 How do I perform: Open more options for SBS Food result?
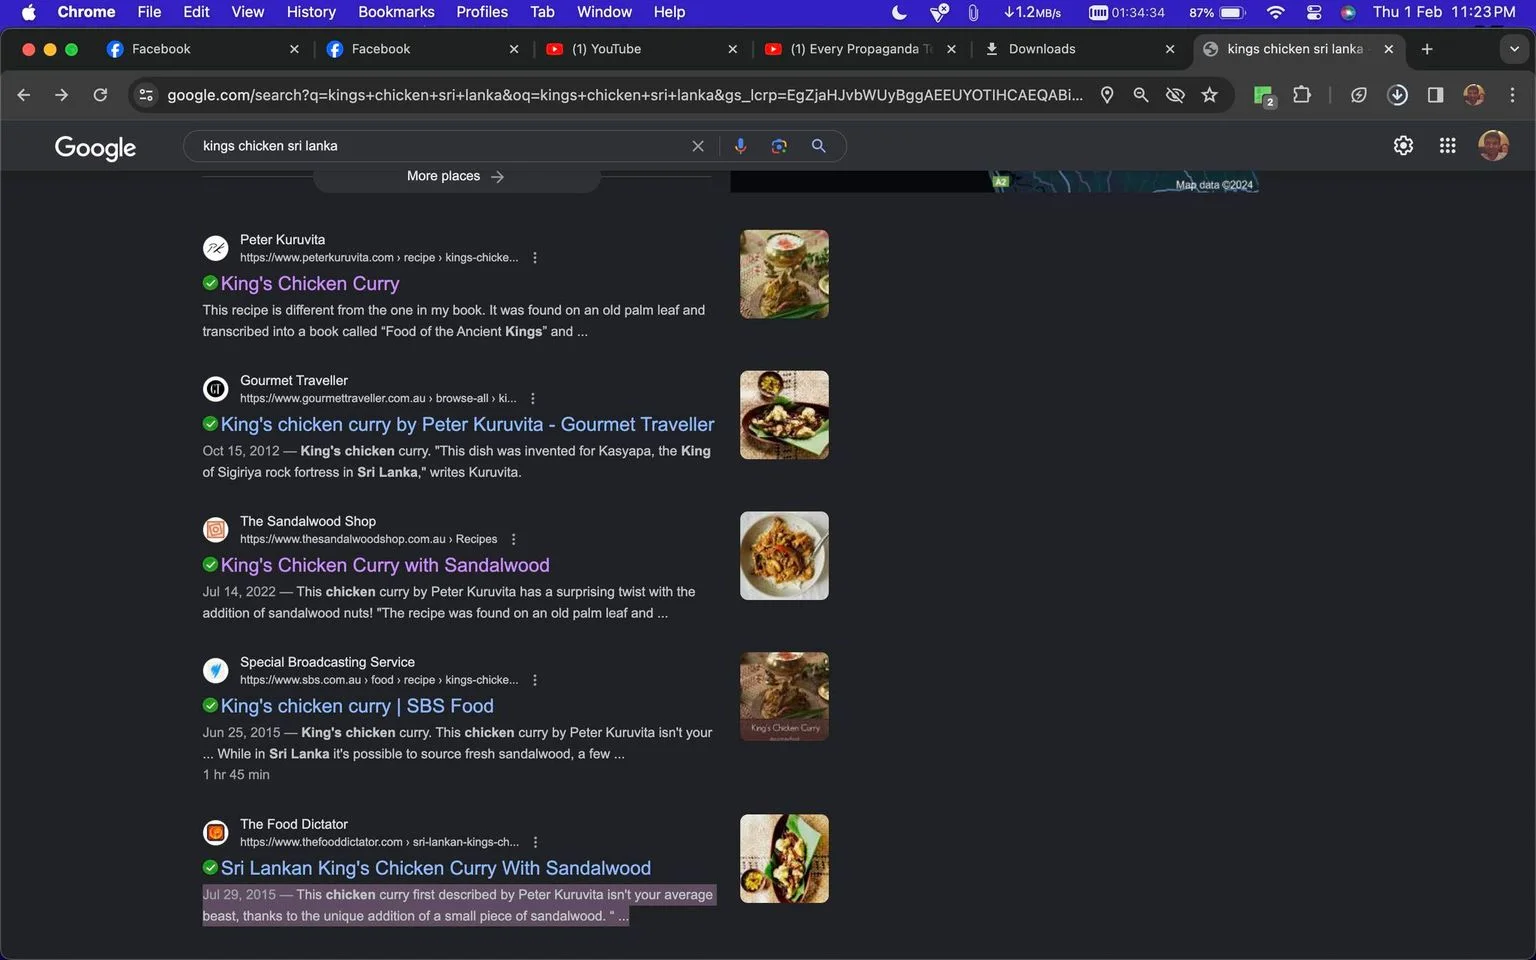coord(535,680)
